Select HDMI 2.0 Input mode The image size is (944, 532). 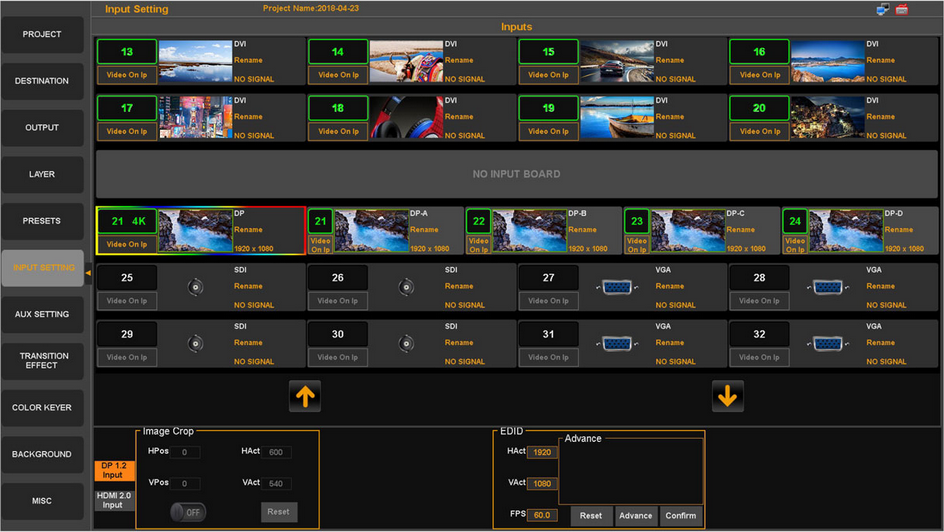click(x=113, y=500)
